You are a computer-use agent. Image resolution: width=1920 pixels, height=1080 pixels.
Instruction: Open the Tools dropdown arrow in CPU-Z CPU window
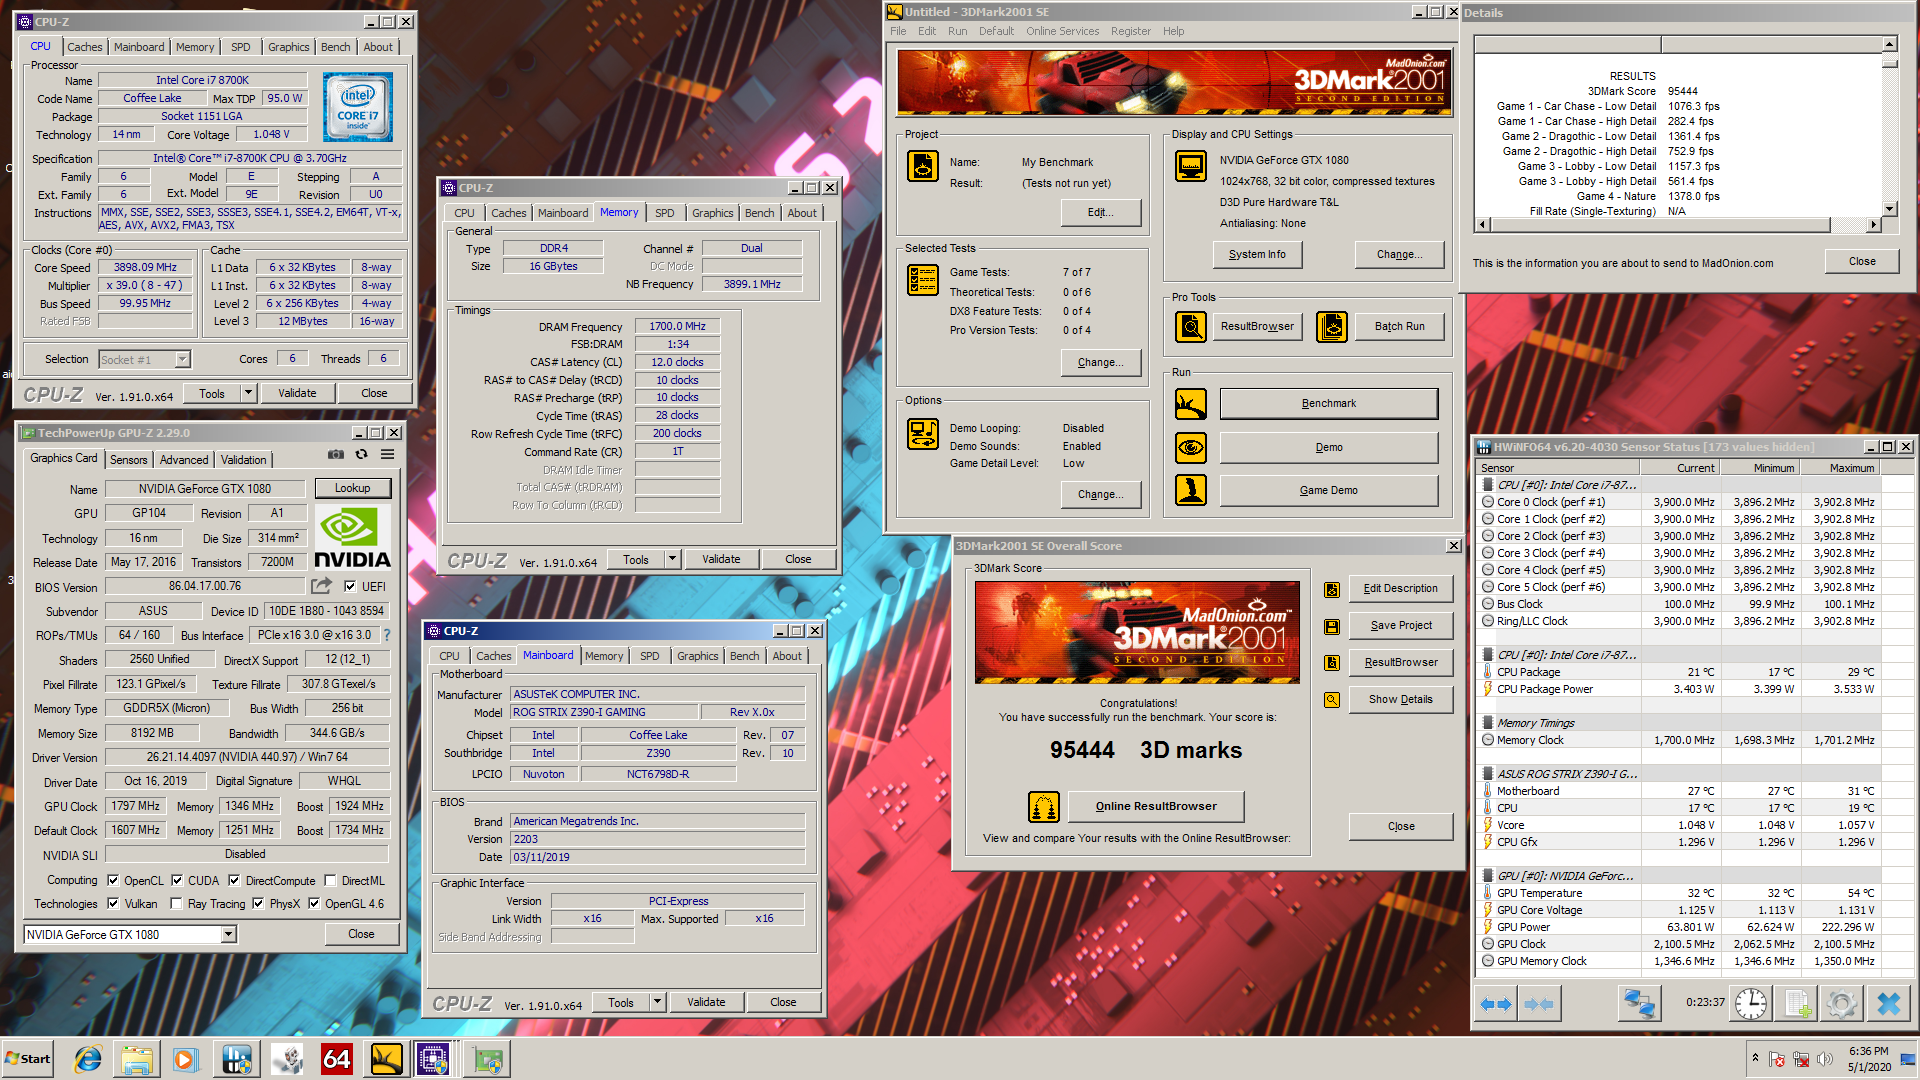tap(248, 393)
